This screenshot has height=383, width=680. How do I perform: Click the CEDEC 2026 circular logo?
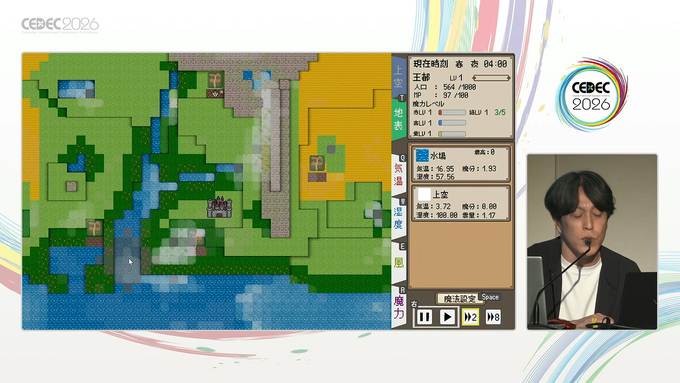tap(591, 95)
